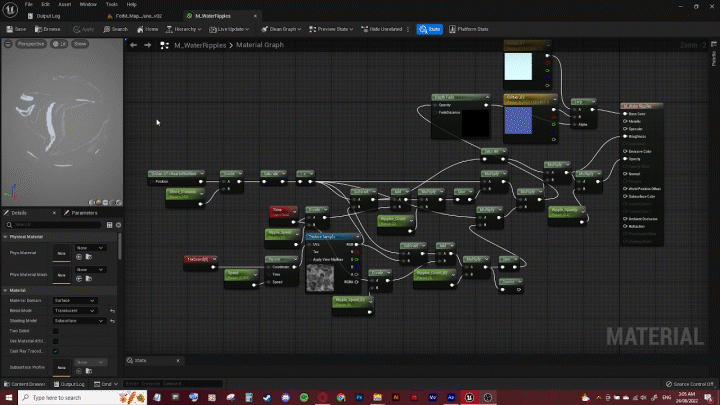Open Preview State dropdown
The height and width of the screenshot is (405, 720).
pos(331,29)
